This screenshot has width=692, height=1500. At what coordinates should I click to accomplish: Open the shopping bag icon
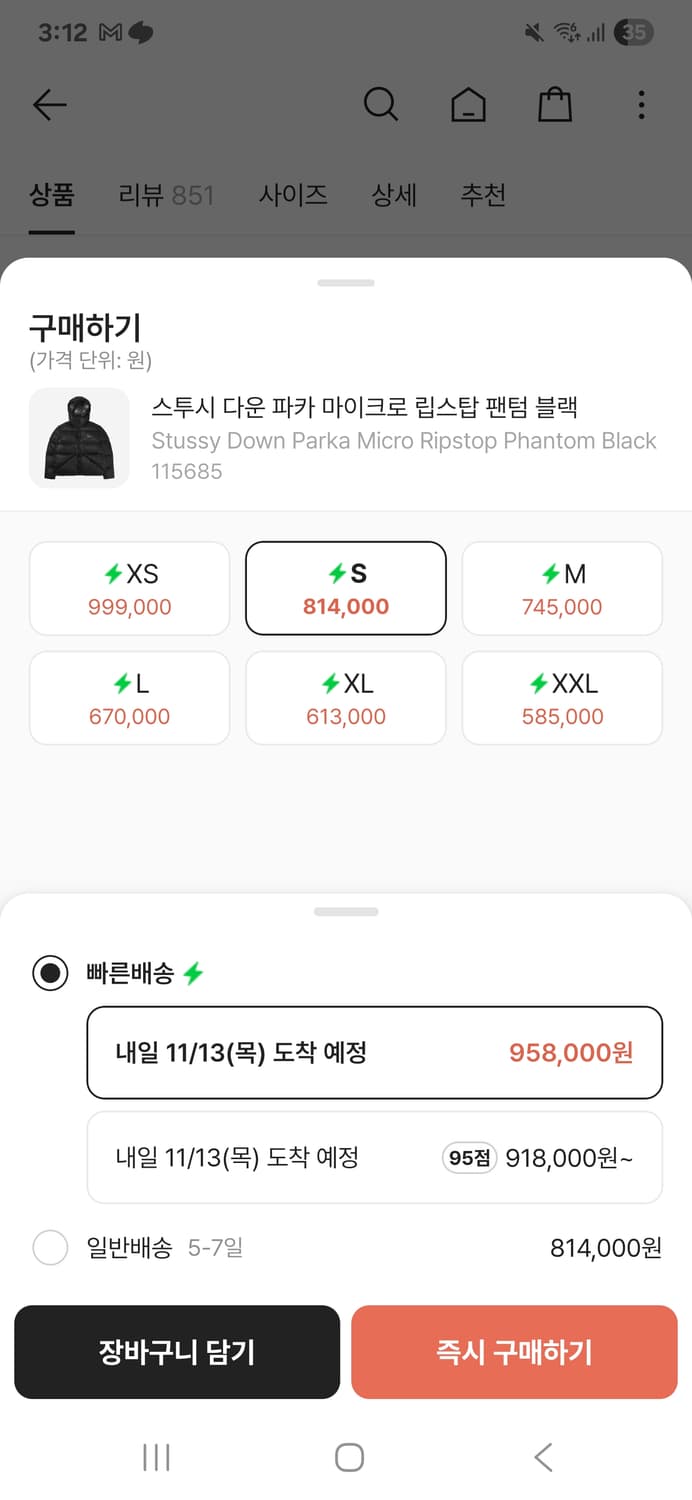click(556, 104)
